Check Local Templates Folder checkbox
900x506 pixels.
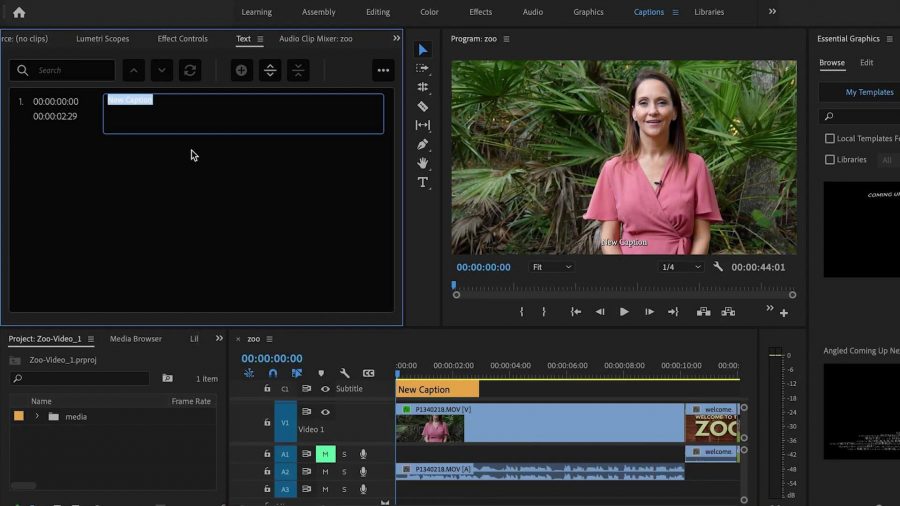pyautogui.click(x=829, y=138)
